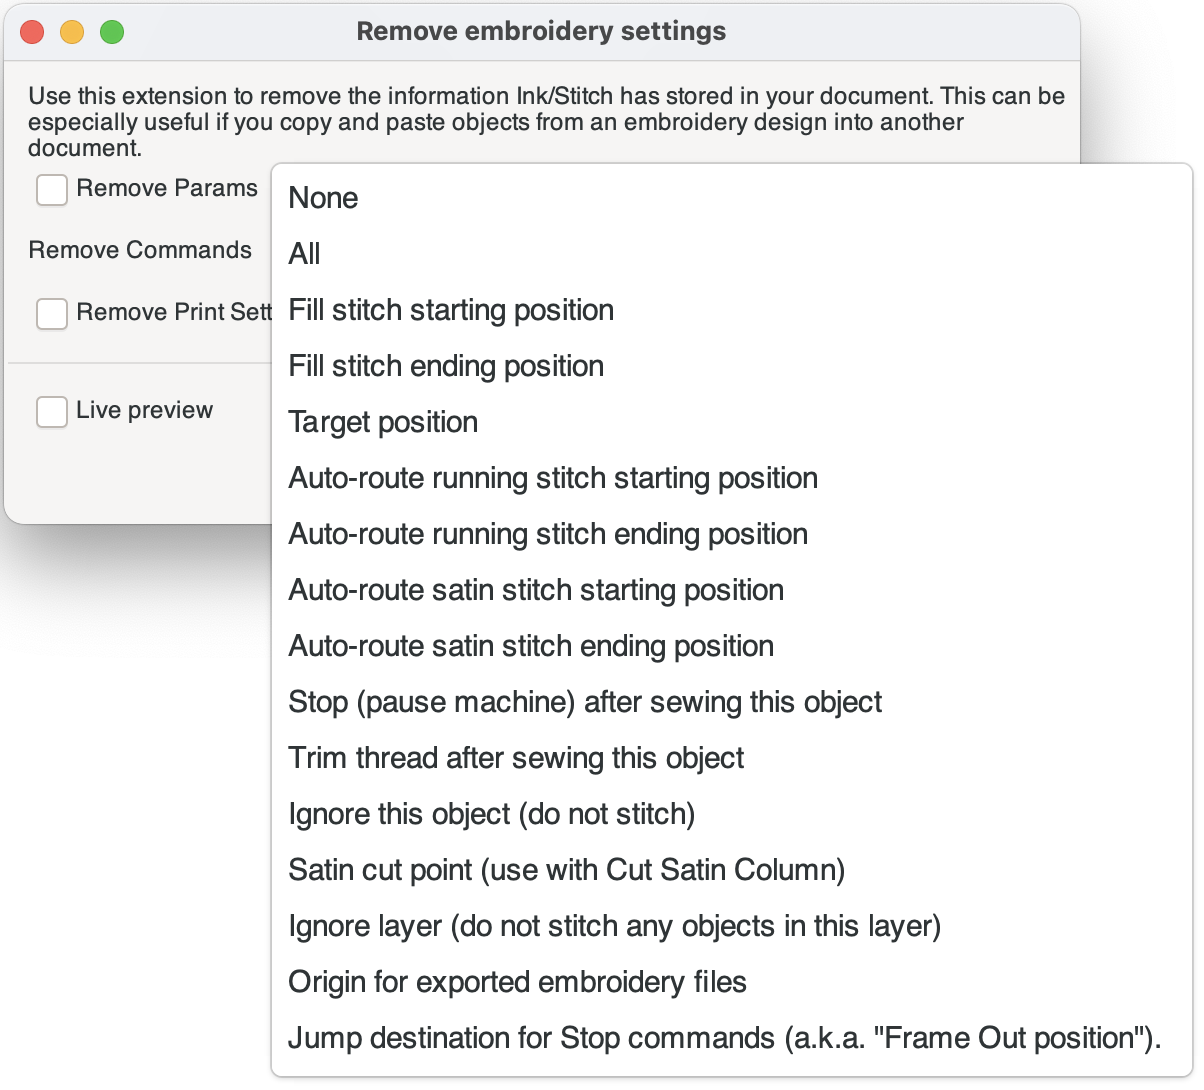
Task: Select None from the dropdown list
Action: pyautogui.click(x=732, y=198)
